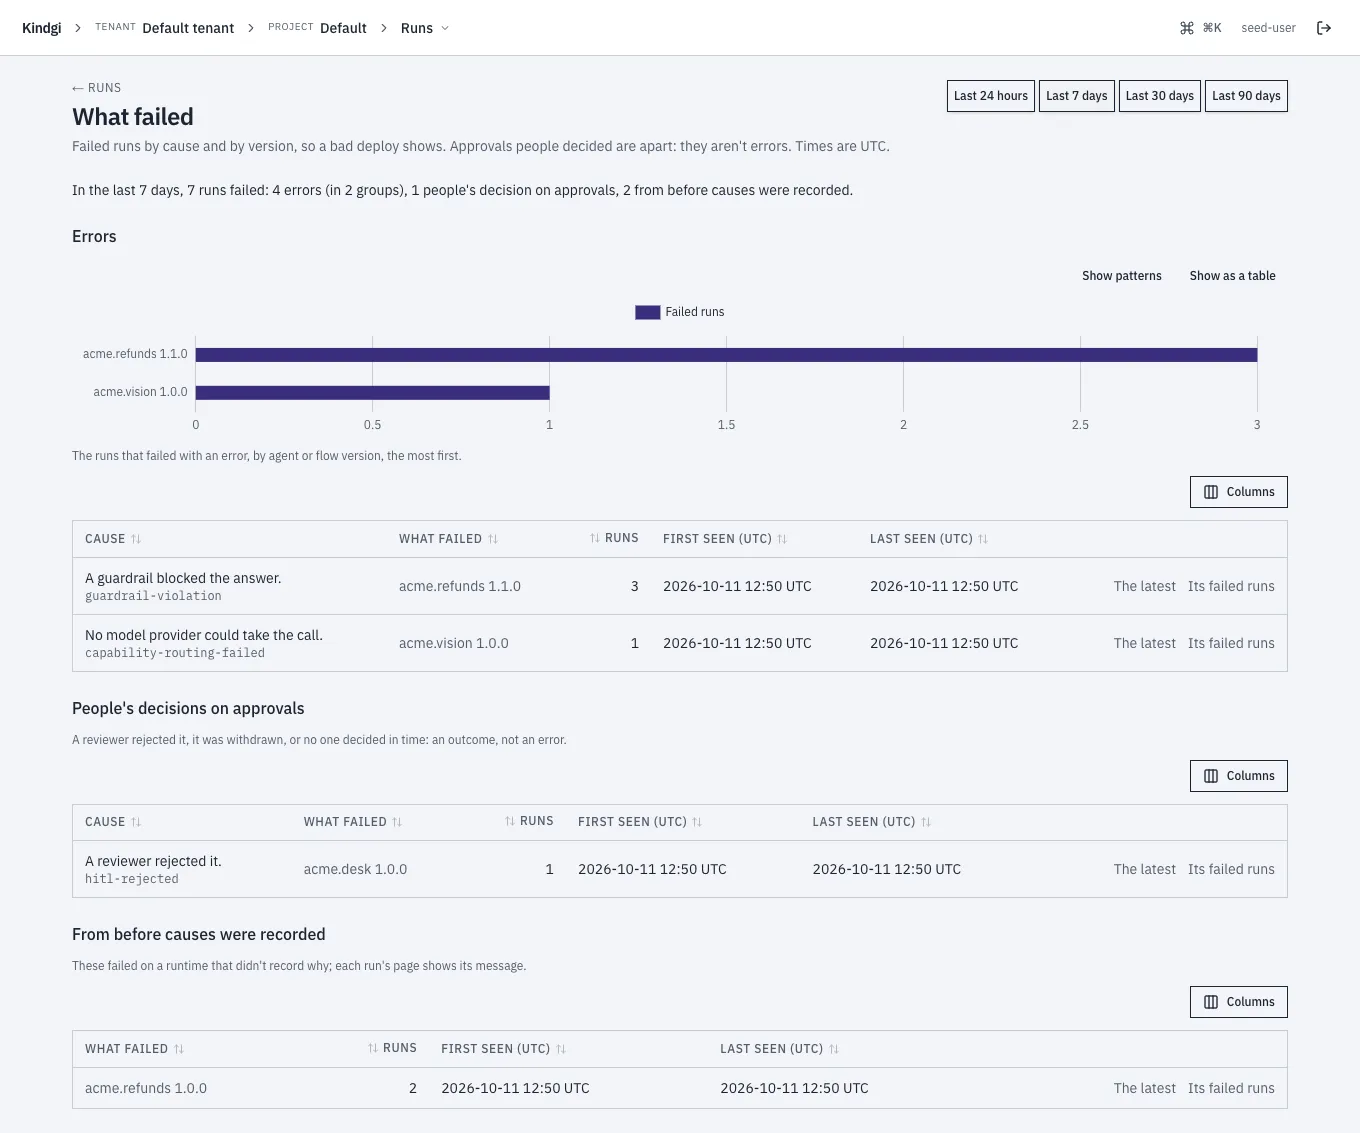This screenshot has height=1133, width=1360.
Task: Select the Last 24 hours range
Action: (991, 96)
